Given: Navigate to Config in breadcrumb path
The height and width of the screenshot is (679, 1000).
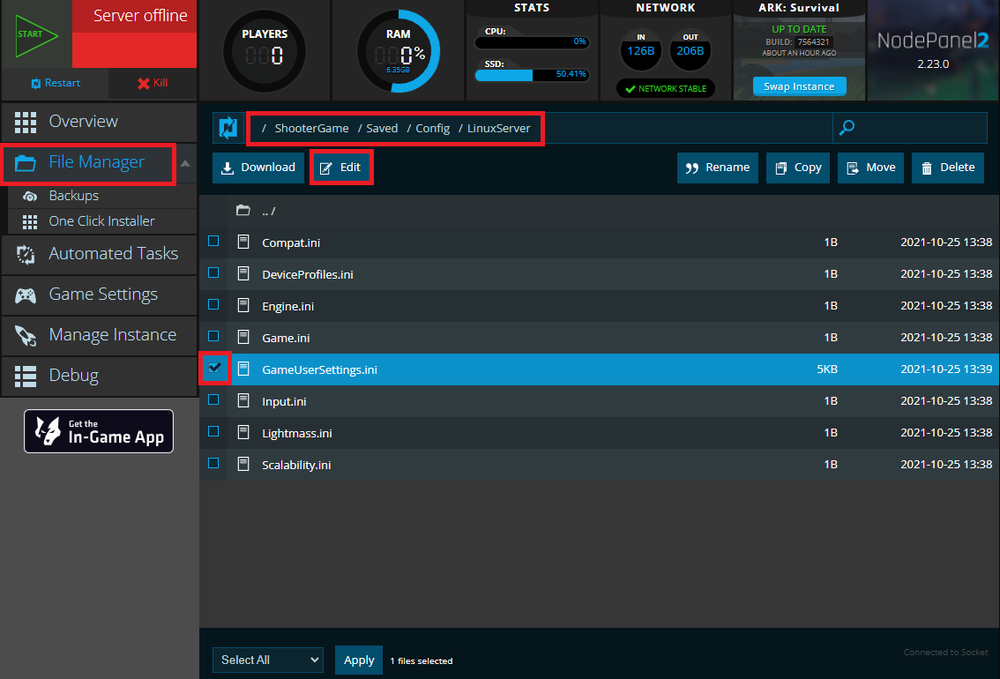Looking at the screenshot, I should [433, 128].
